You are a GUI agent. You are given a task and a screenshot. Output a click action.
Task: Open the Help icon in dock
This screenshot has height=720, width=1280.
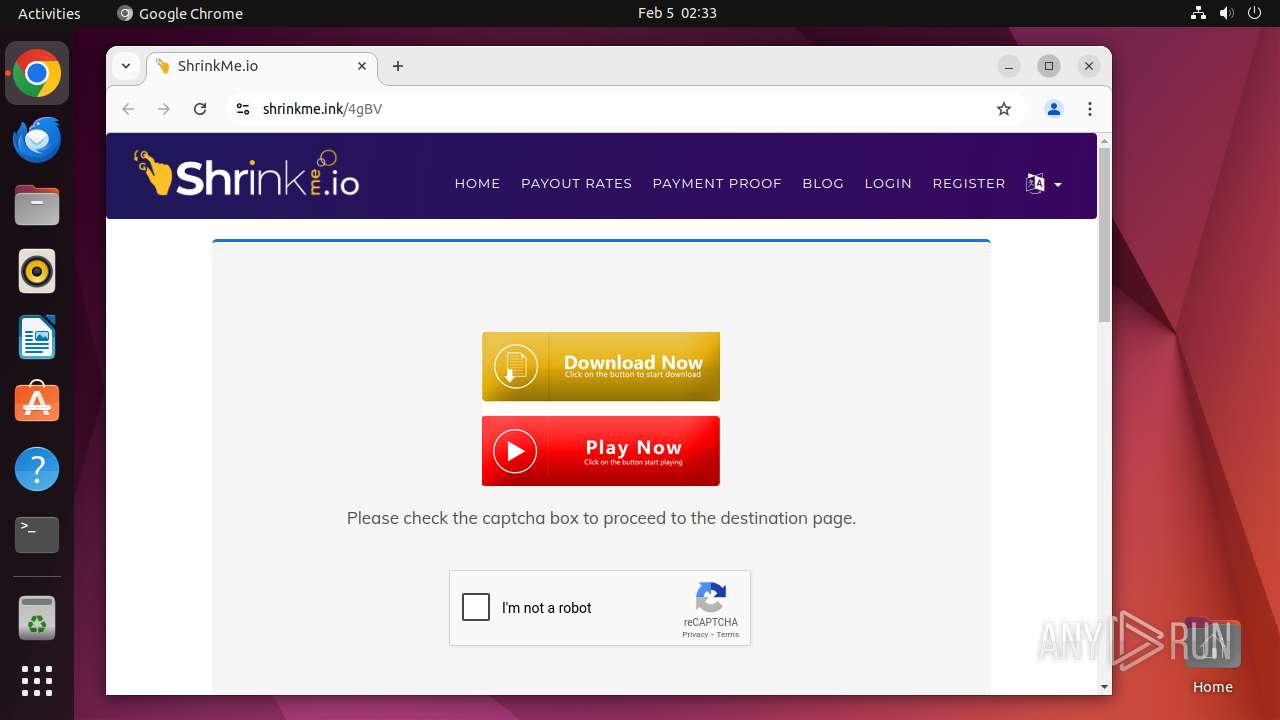coord(37,469)
